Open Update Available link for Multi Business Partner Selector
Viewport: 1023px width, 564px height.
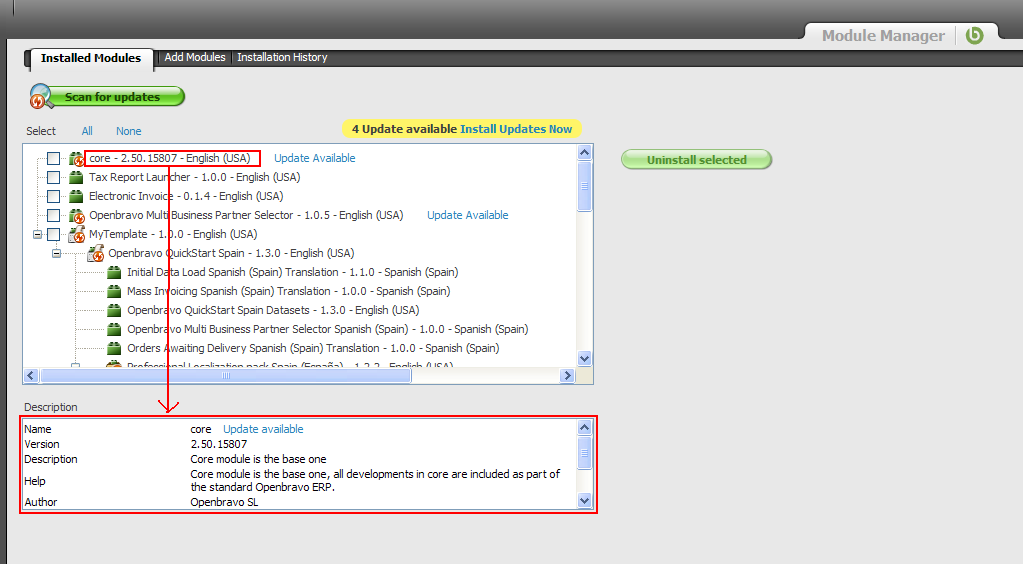click(467, 215)
